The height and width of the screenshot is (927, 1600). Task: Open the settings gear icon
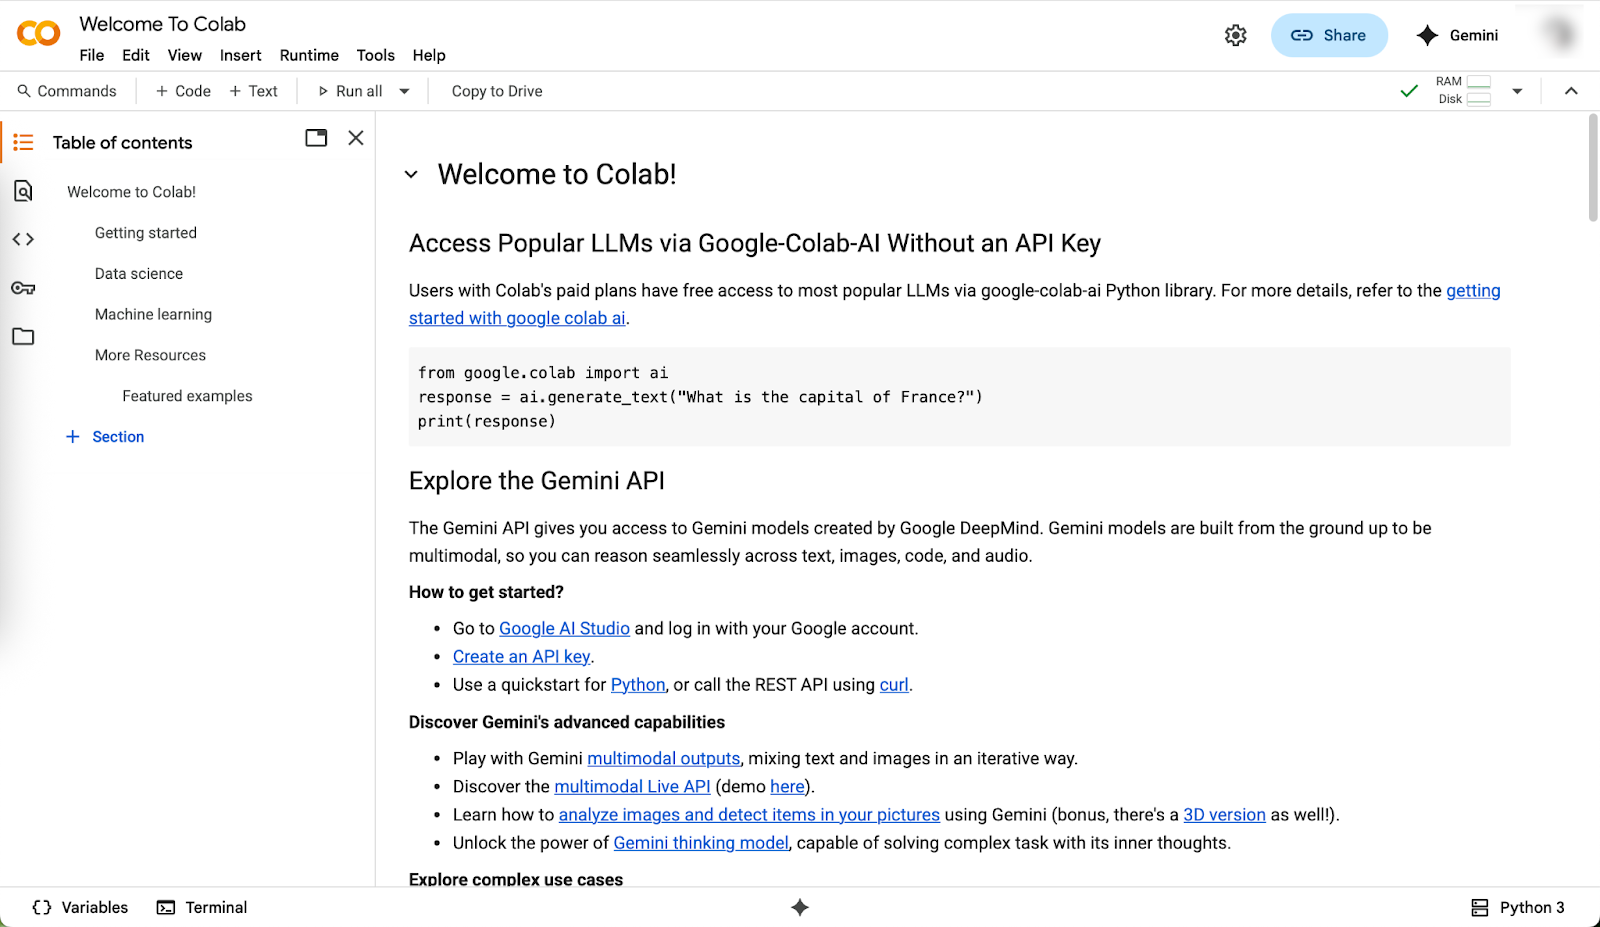(1236, 35)
